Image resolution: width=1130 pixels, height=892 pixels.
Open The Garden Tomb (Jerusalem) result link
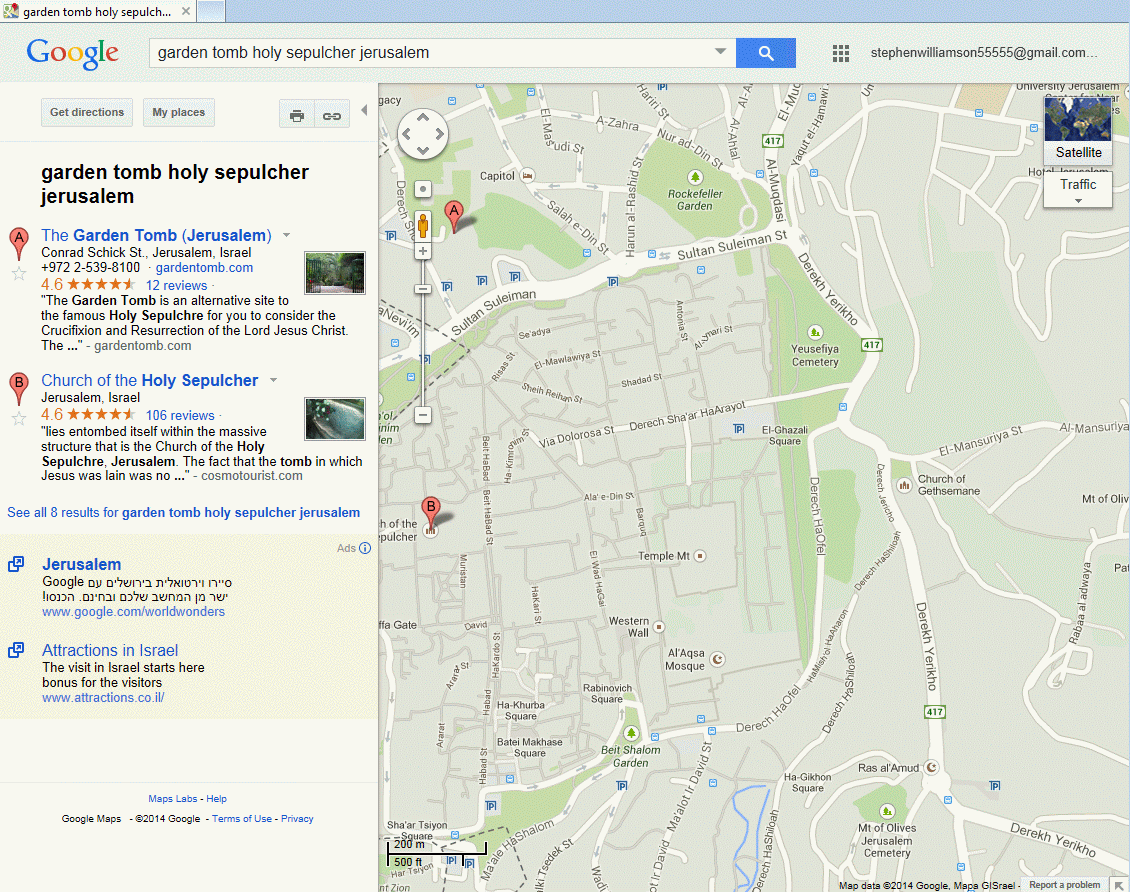click(156, 236)
